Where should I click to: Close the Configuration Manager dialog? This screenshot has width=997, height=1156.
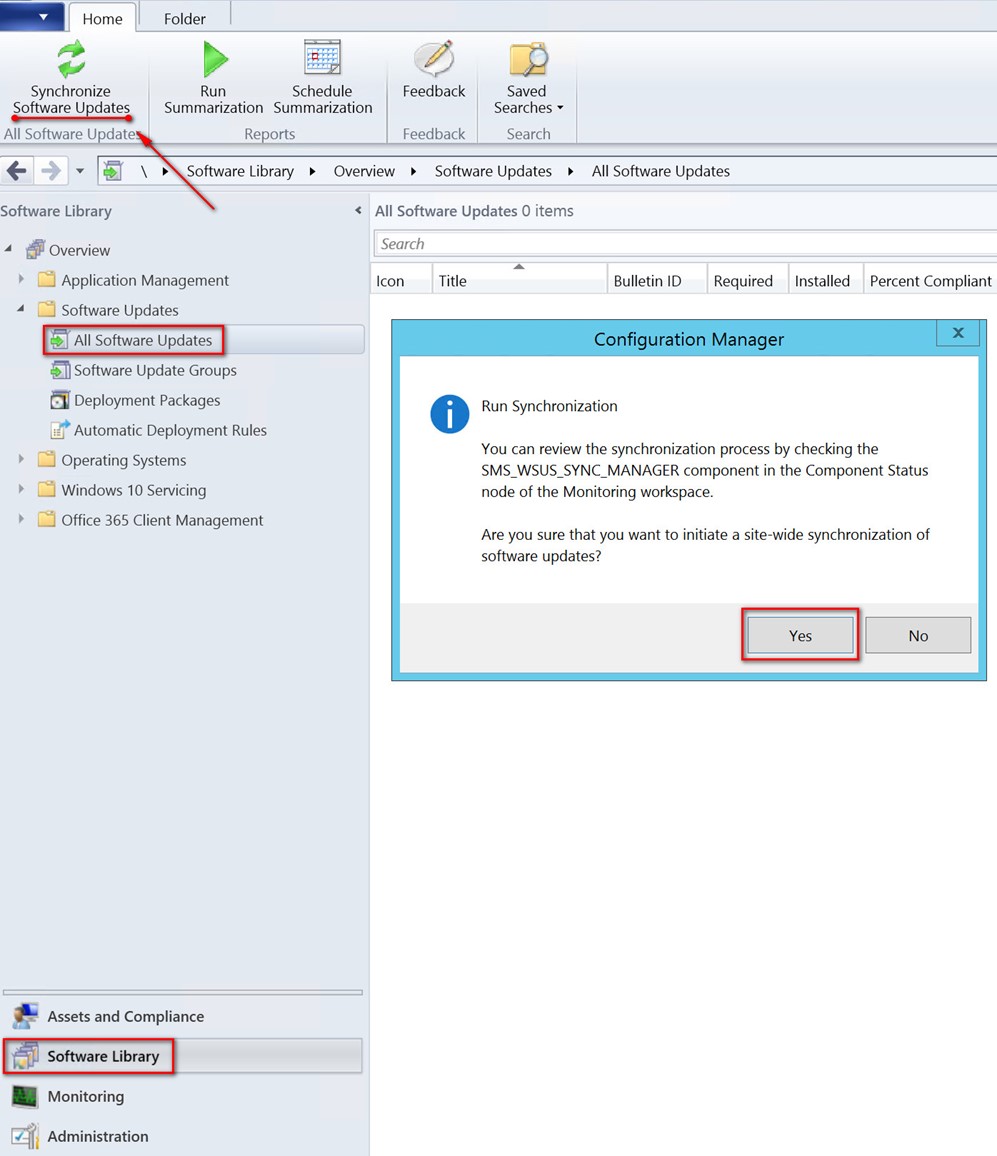pos(958,332)
